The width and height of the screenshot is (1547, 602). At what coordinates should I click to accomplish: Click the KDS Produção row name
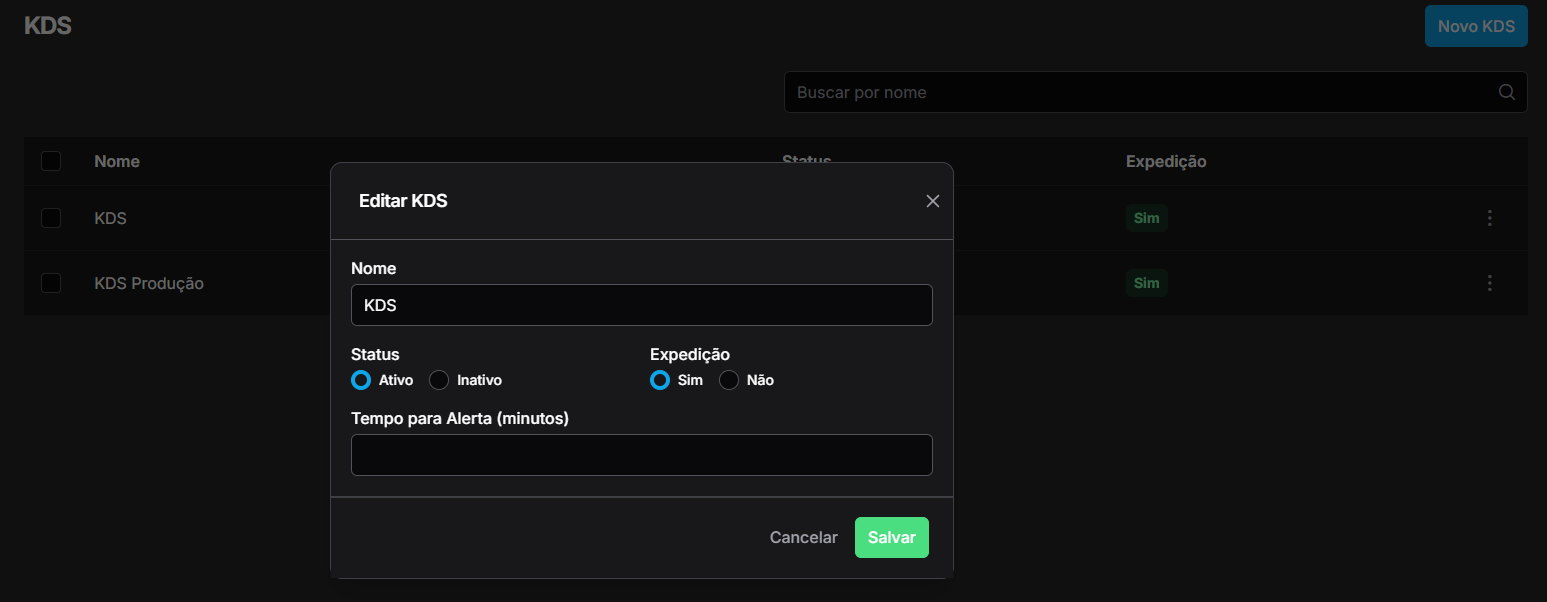point(149,283)
